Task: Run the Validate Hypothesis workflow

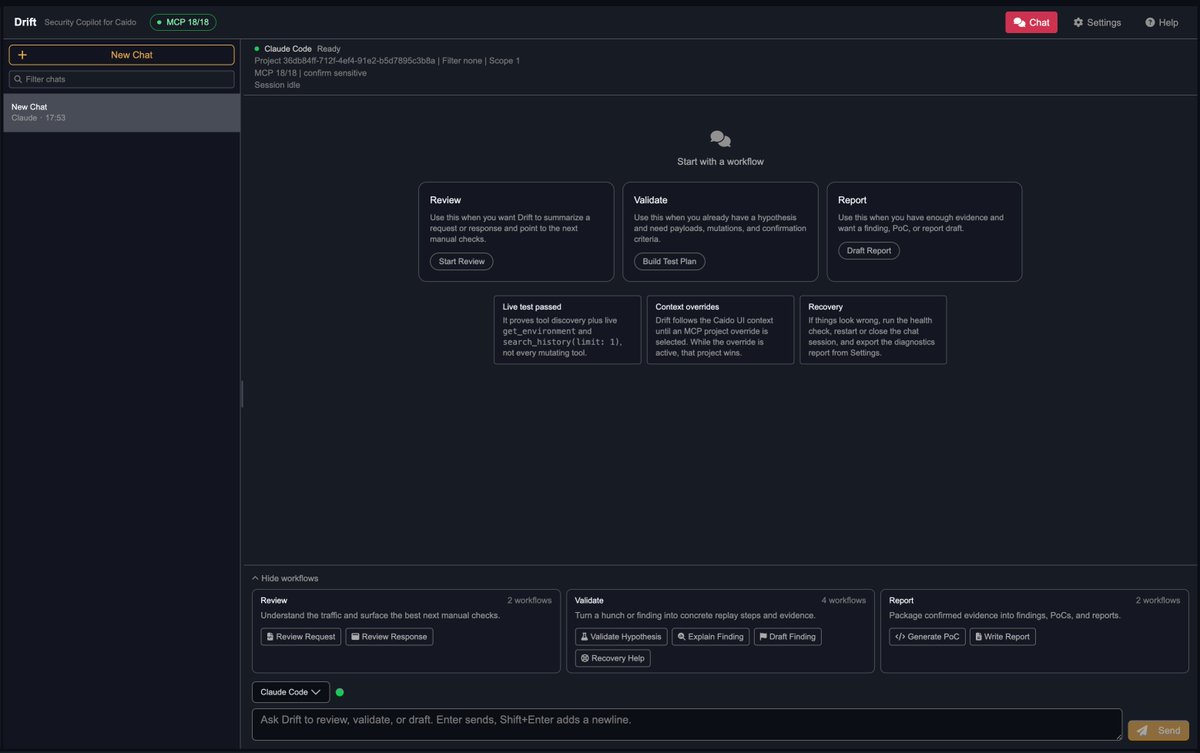Action: click(621, 637)
